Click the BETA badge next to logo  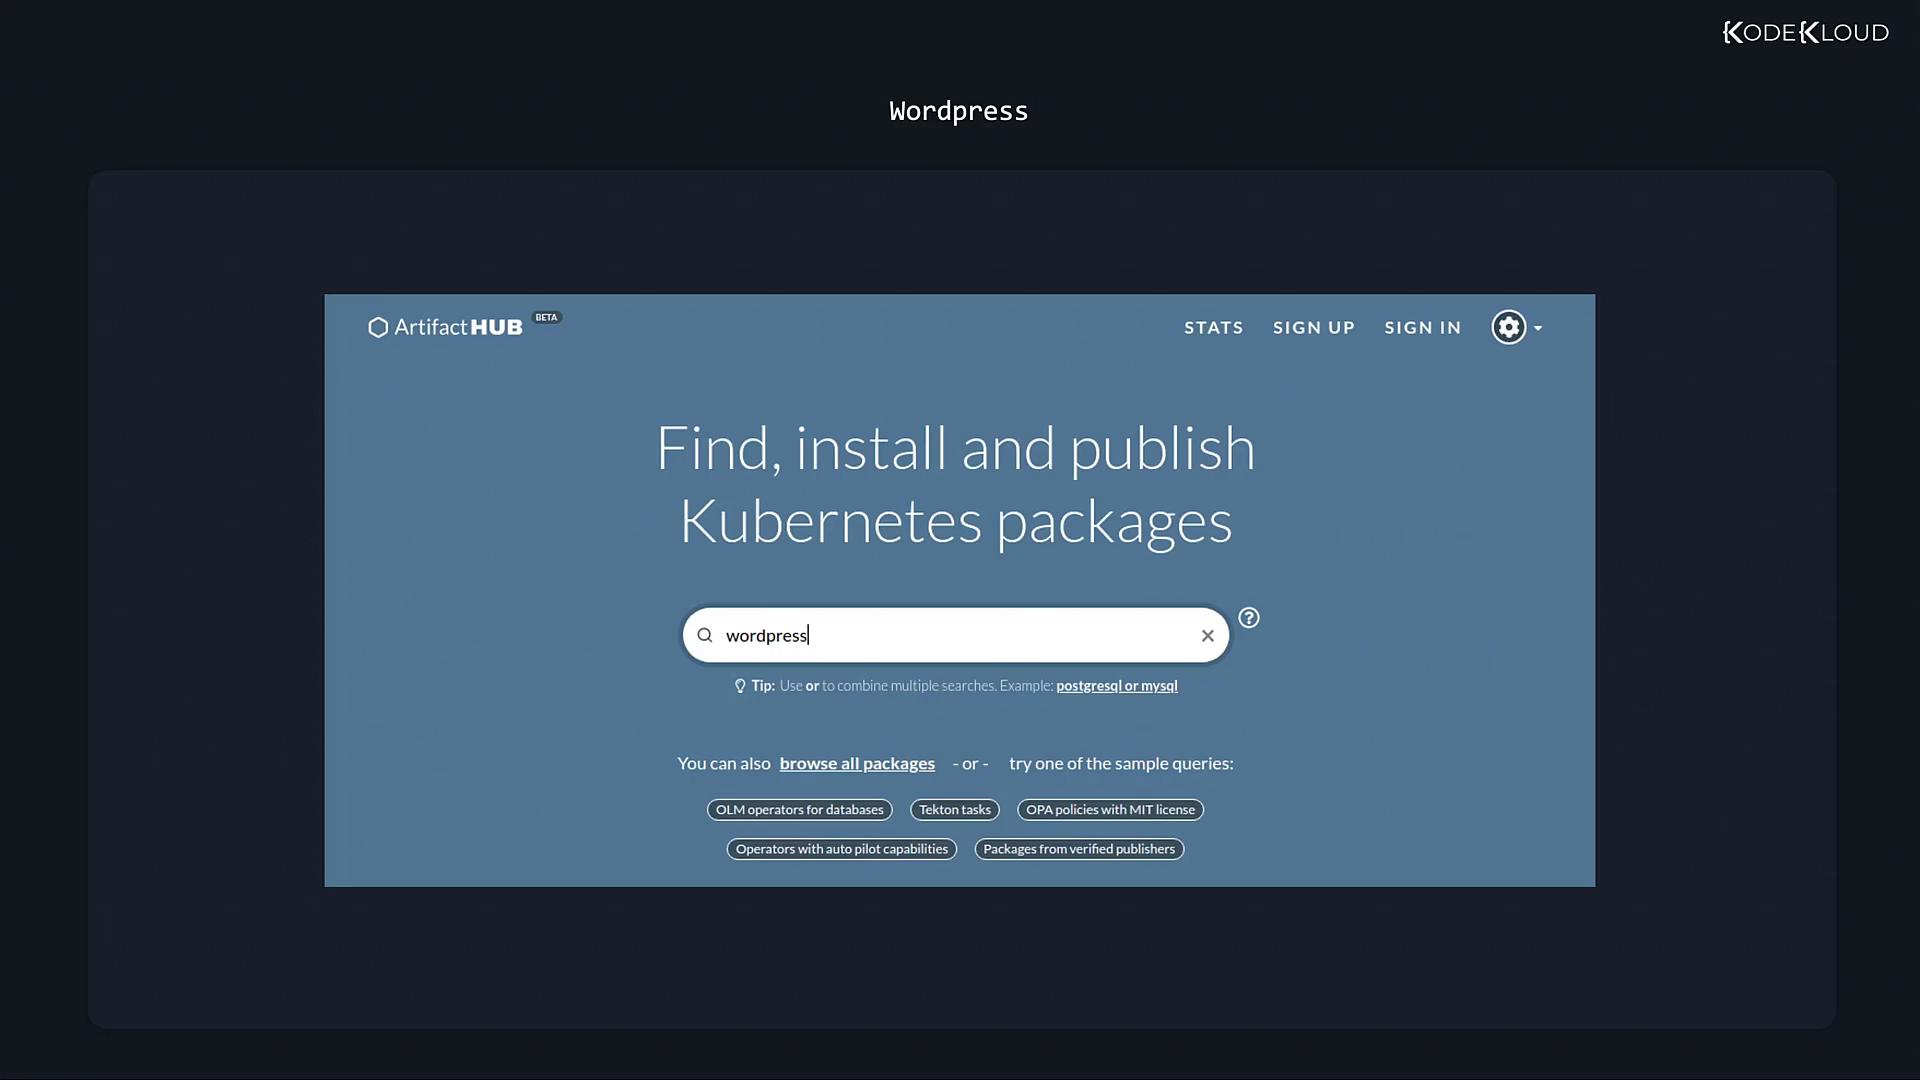click(x=546, y=317)
